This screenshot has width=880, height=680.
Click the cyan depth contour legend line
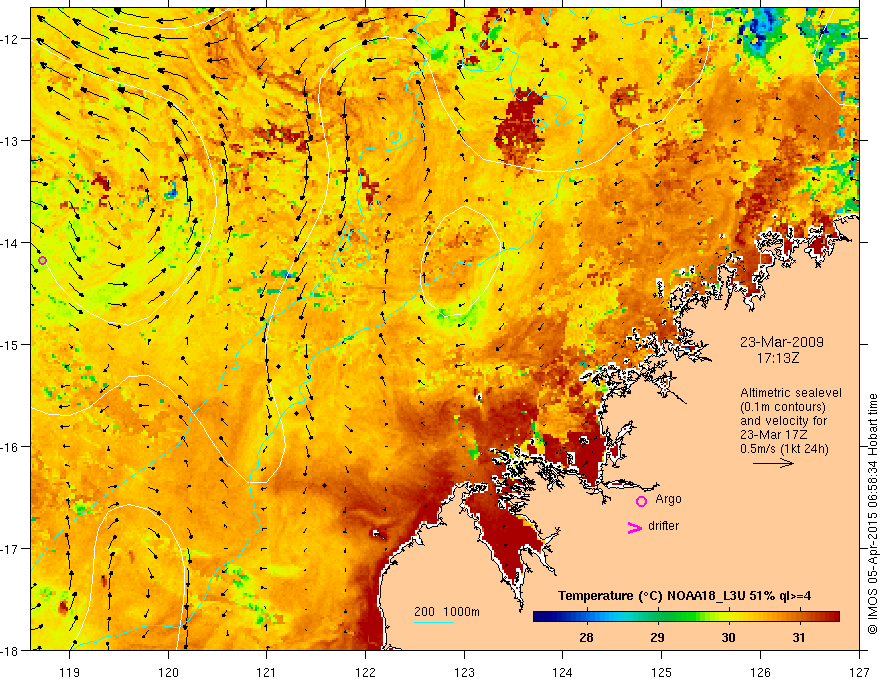click(x=434, y=622)
